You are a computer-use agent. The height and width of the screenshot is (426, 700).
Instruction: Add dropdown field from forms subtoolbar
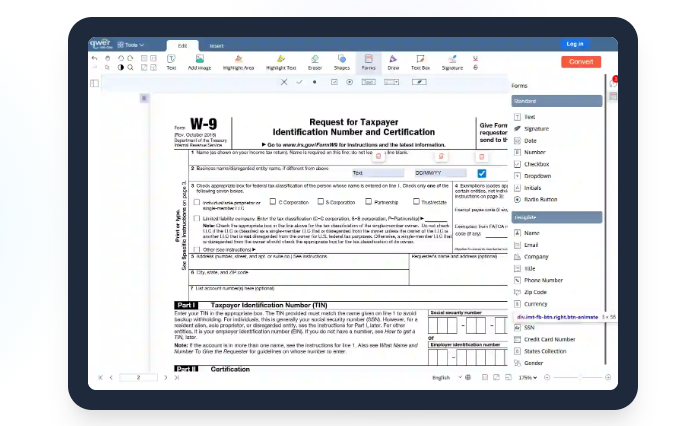point(392,82)
